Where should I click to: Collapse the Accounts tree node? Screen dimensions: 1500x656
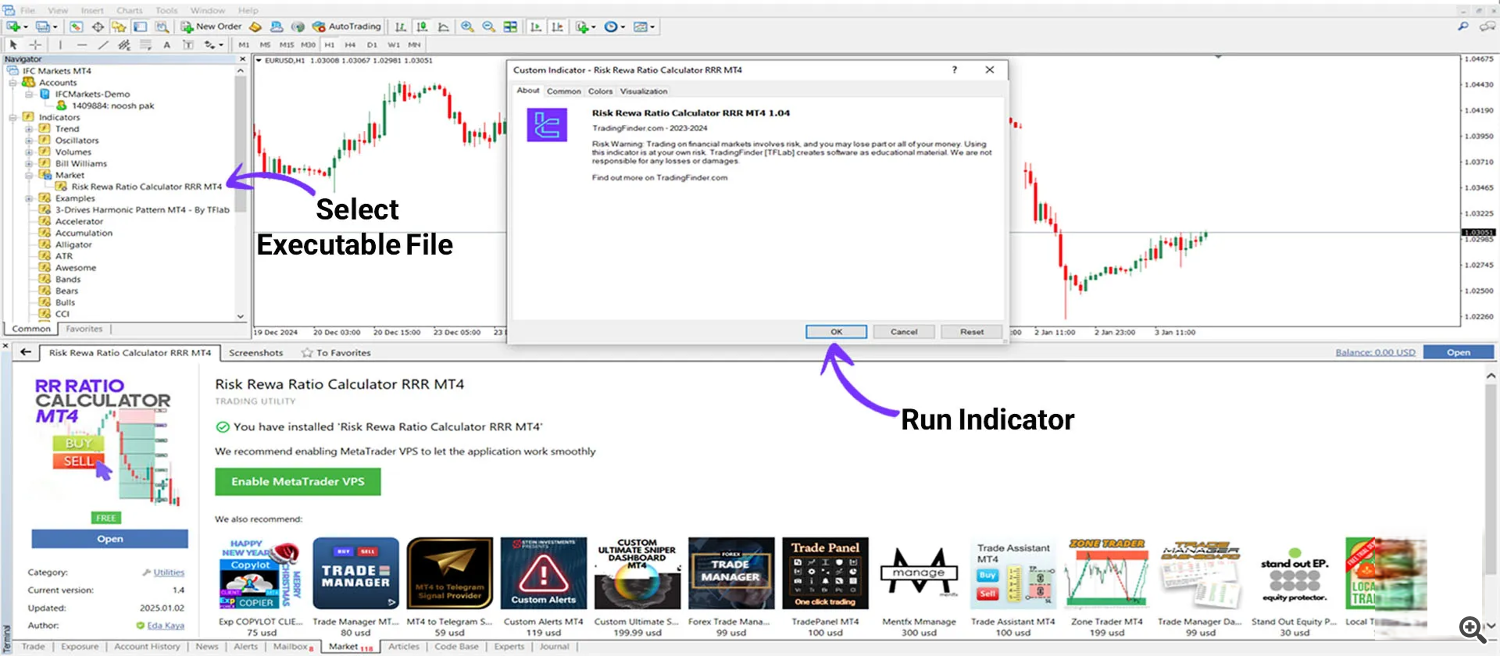coord(14,83)
